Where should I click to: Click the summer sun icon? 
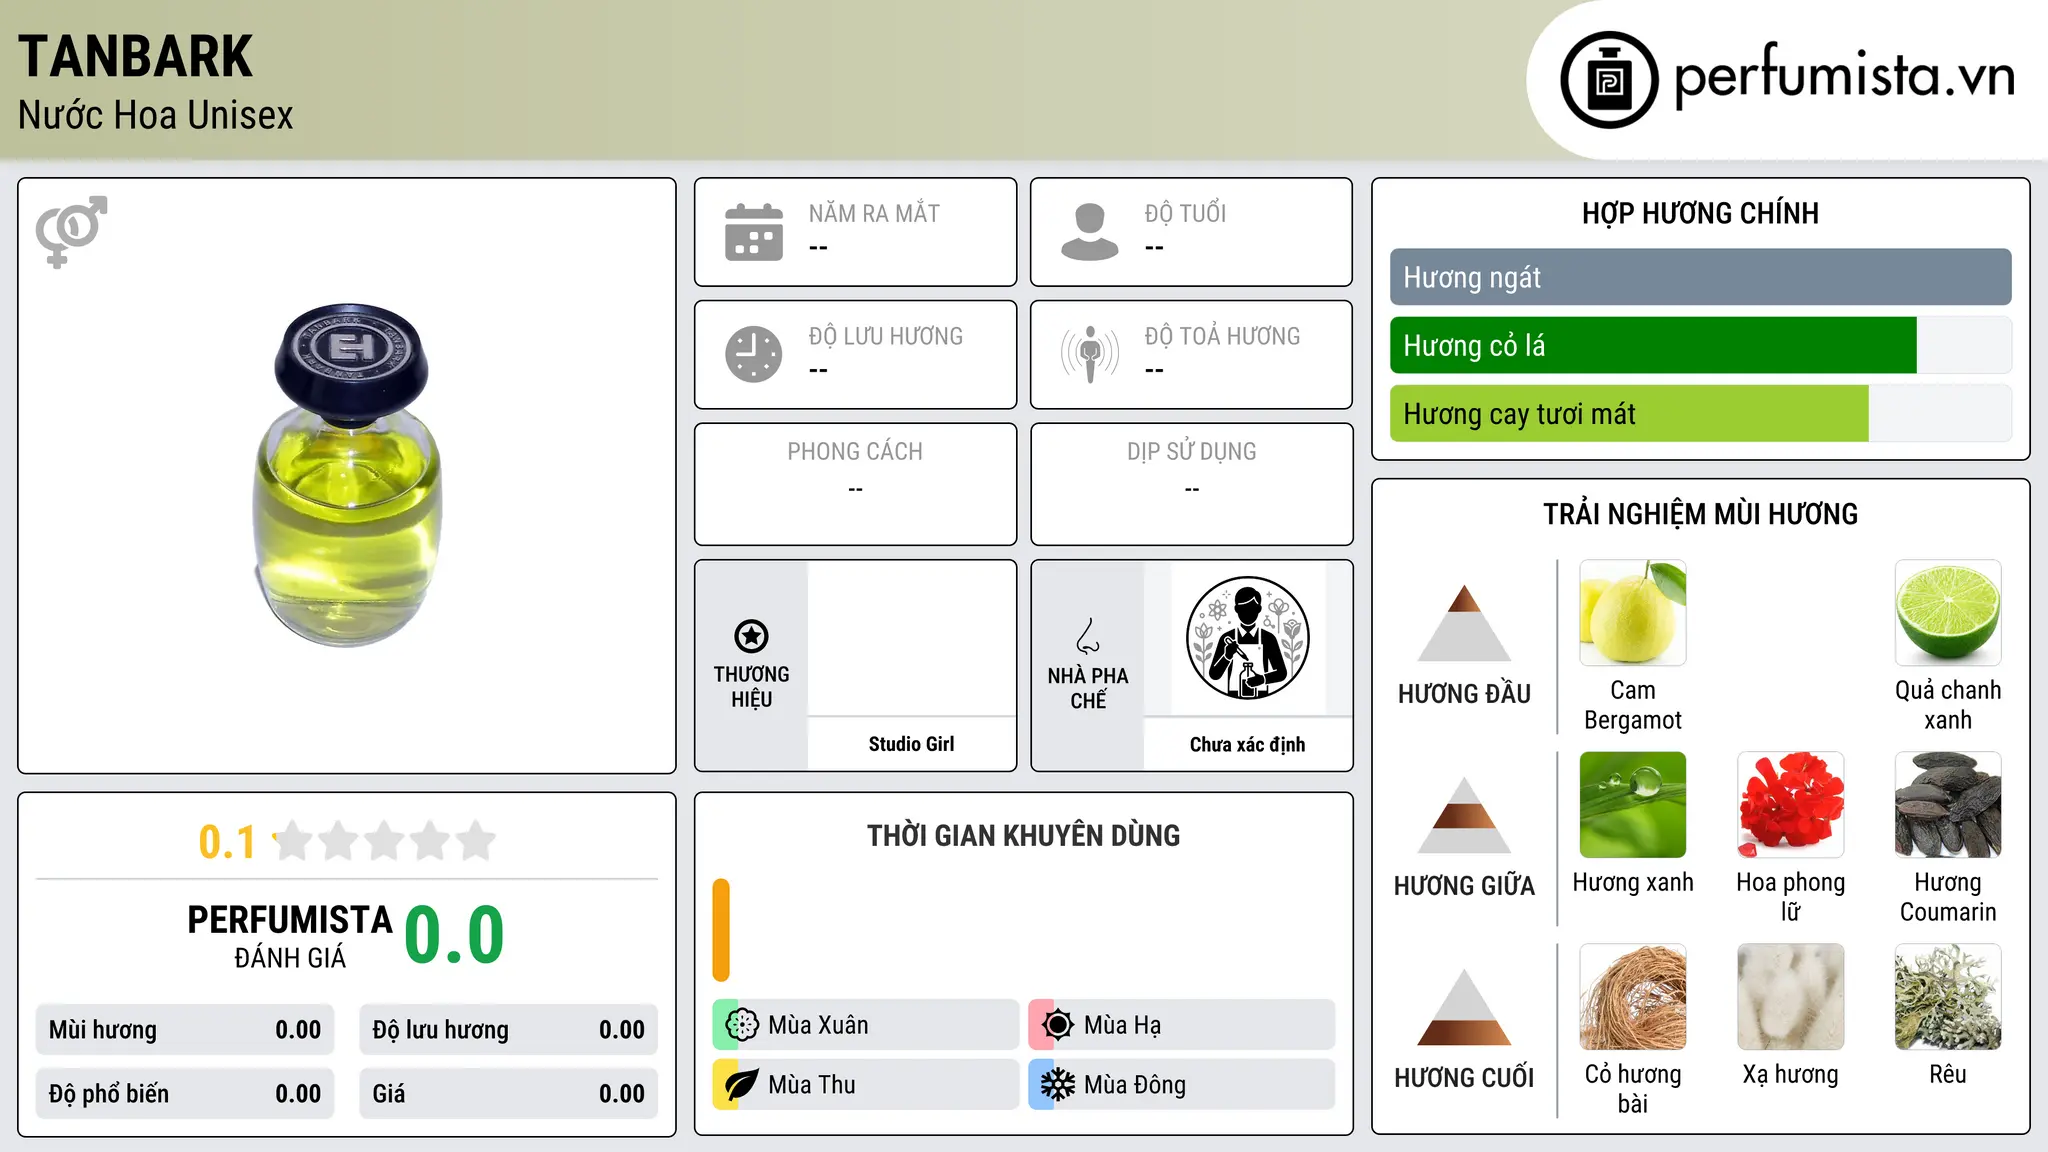click(1058, 1025)
